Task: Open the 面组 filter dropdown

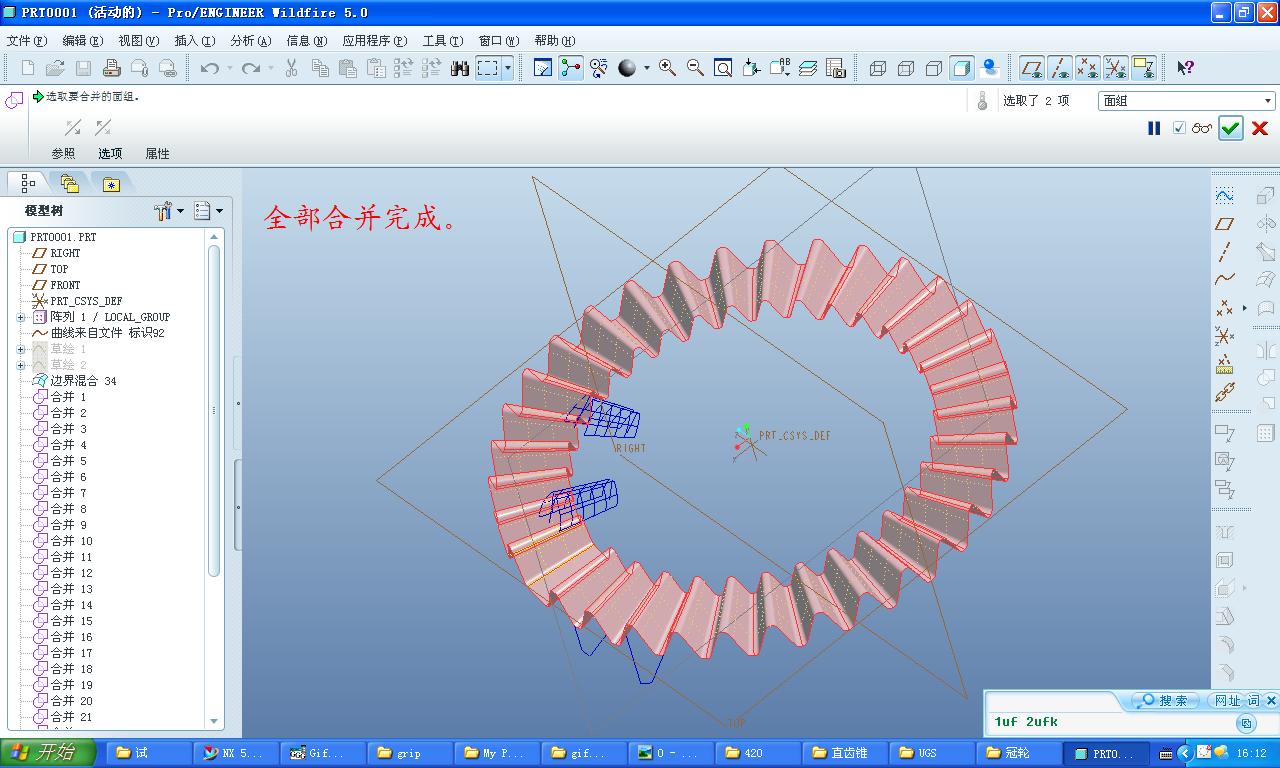Action: pos(1186,101)
